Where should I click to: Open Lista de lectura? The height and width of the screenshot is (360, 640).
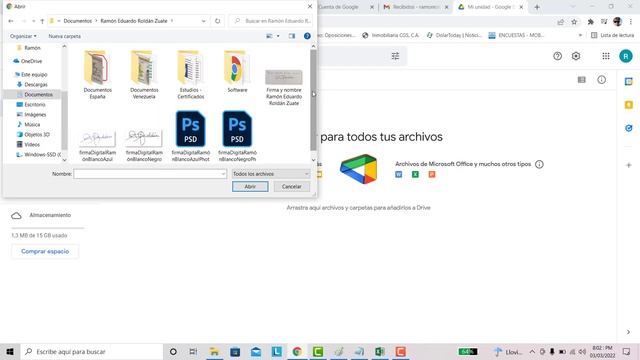613,36
